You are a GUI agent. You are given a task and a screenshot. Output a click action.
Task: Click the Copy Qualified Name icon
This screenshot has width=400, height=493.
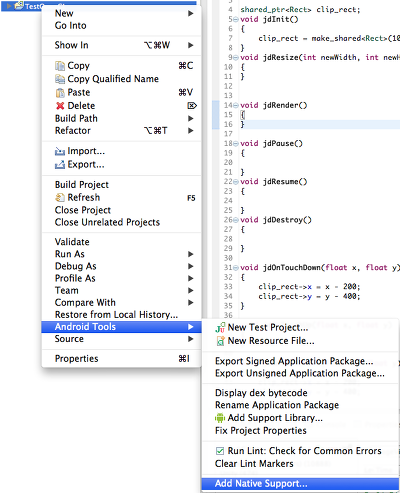60,79
